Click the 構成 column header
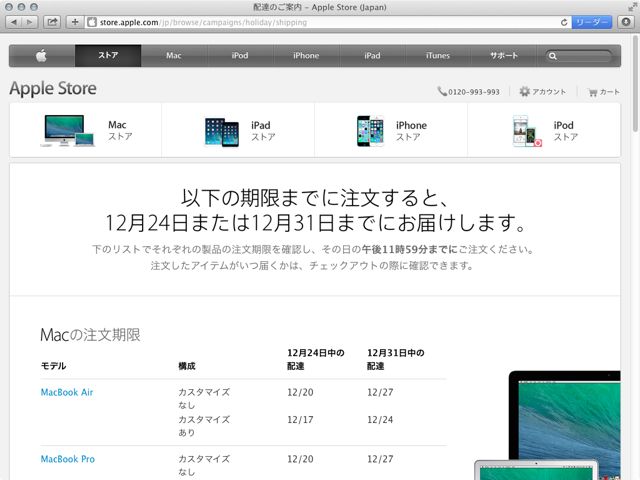640x480 pixels. (187, 366)
